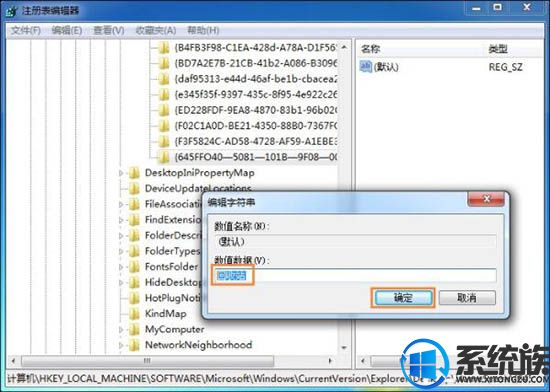Open the 文件(F) menu
The width and height of the screenshot is (550, 392).
coord(26,31)
